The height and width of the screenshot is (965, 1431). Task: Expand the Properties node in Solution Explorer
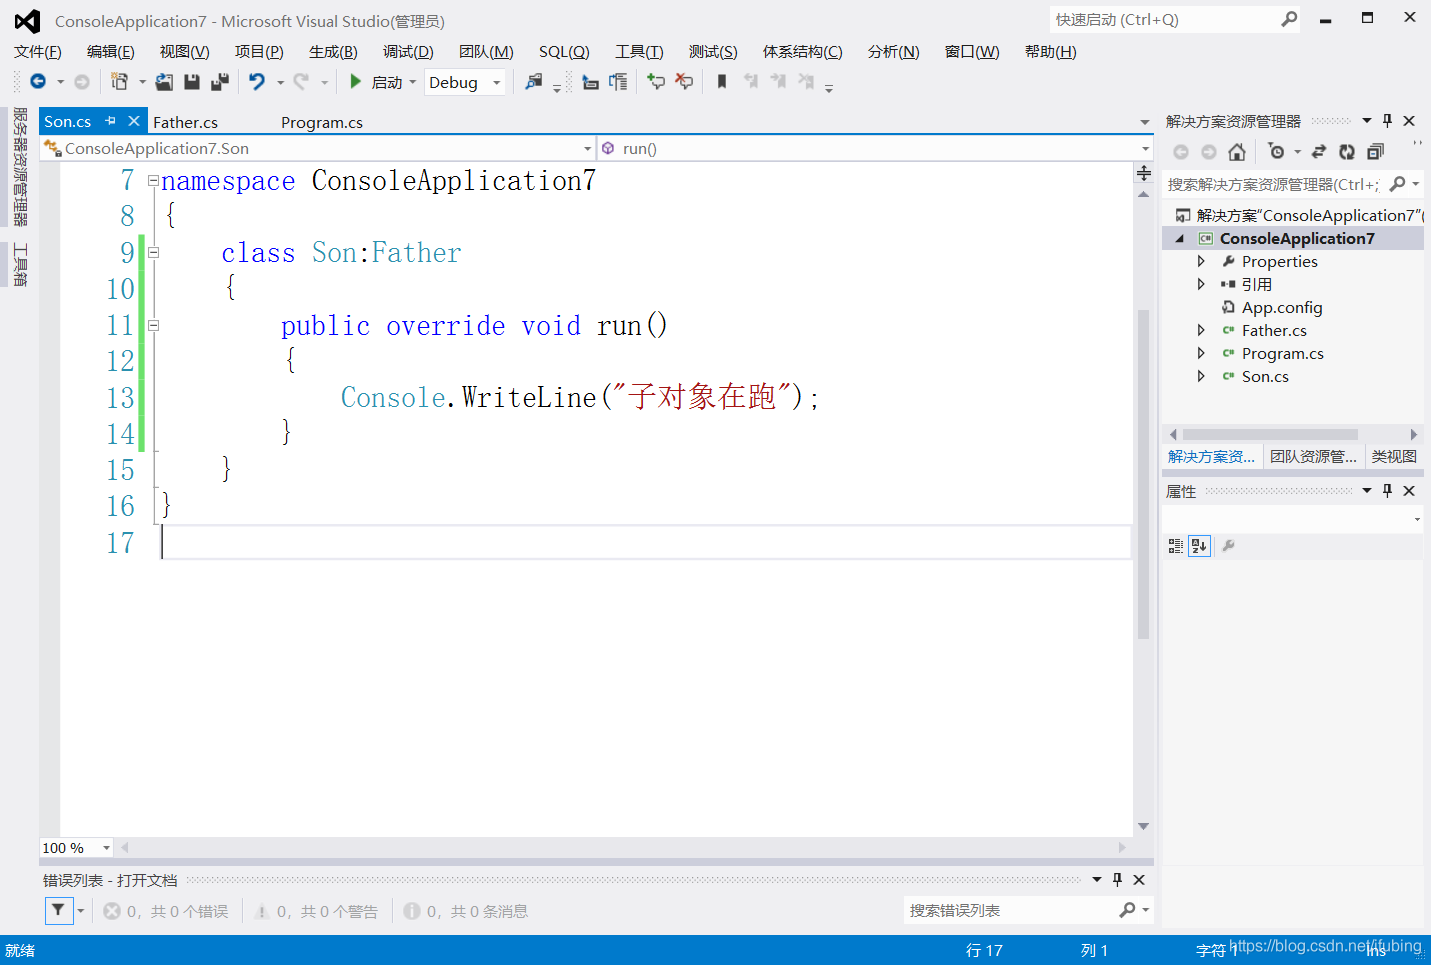click(x=1201, y=261)
